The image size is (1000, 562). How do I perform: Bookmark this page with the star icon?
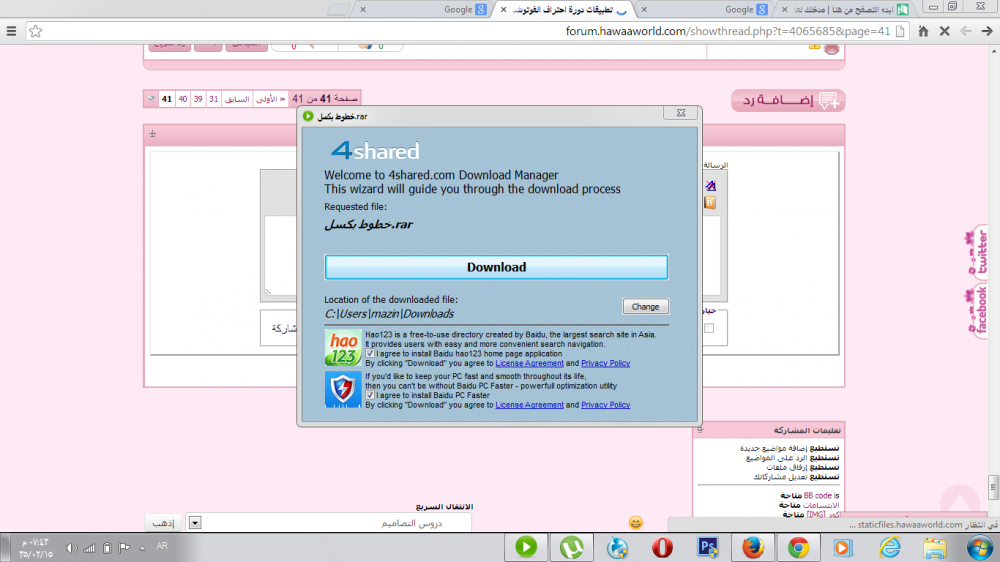point(36,31)
